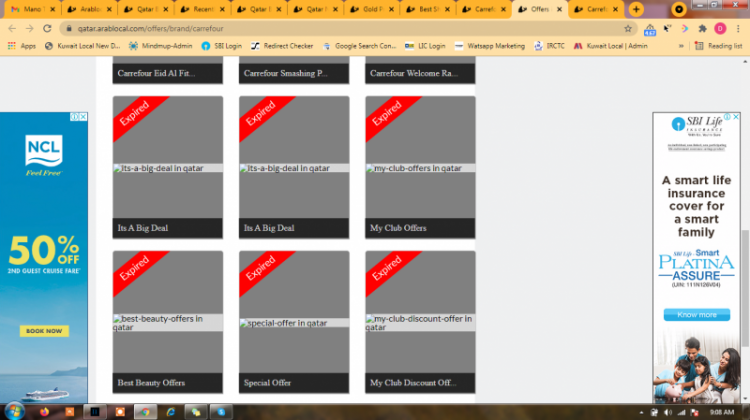Image resolution: width=750 pixels, height=420 pixels.
Task: Click BOOK NOW in NCL ad
Action: [44, 331]
